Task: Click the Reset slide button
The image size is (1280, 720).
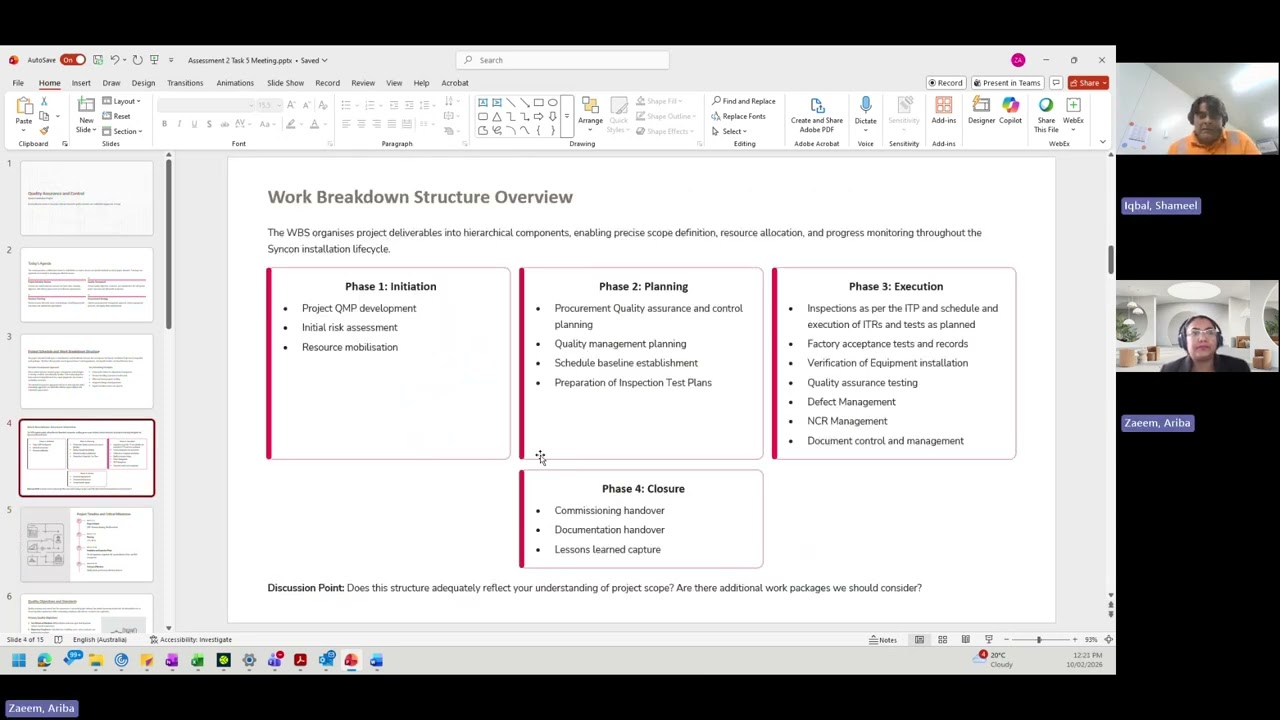Action: (117, 116)
